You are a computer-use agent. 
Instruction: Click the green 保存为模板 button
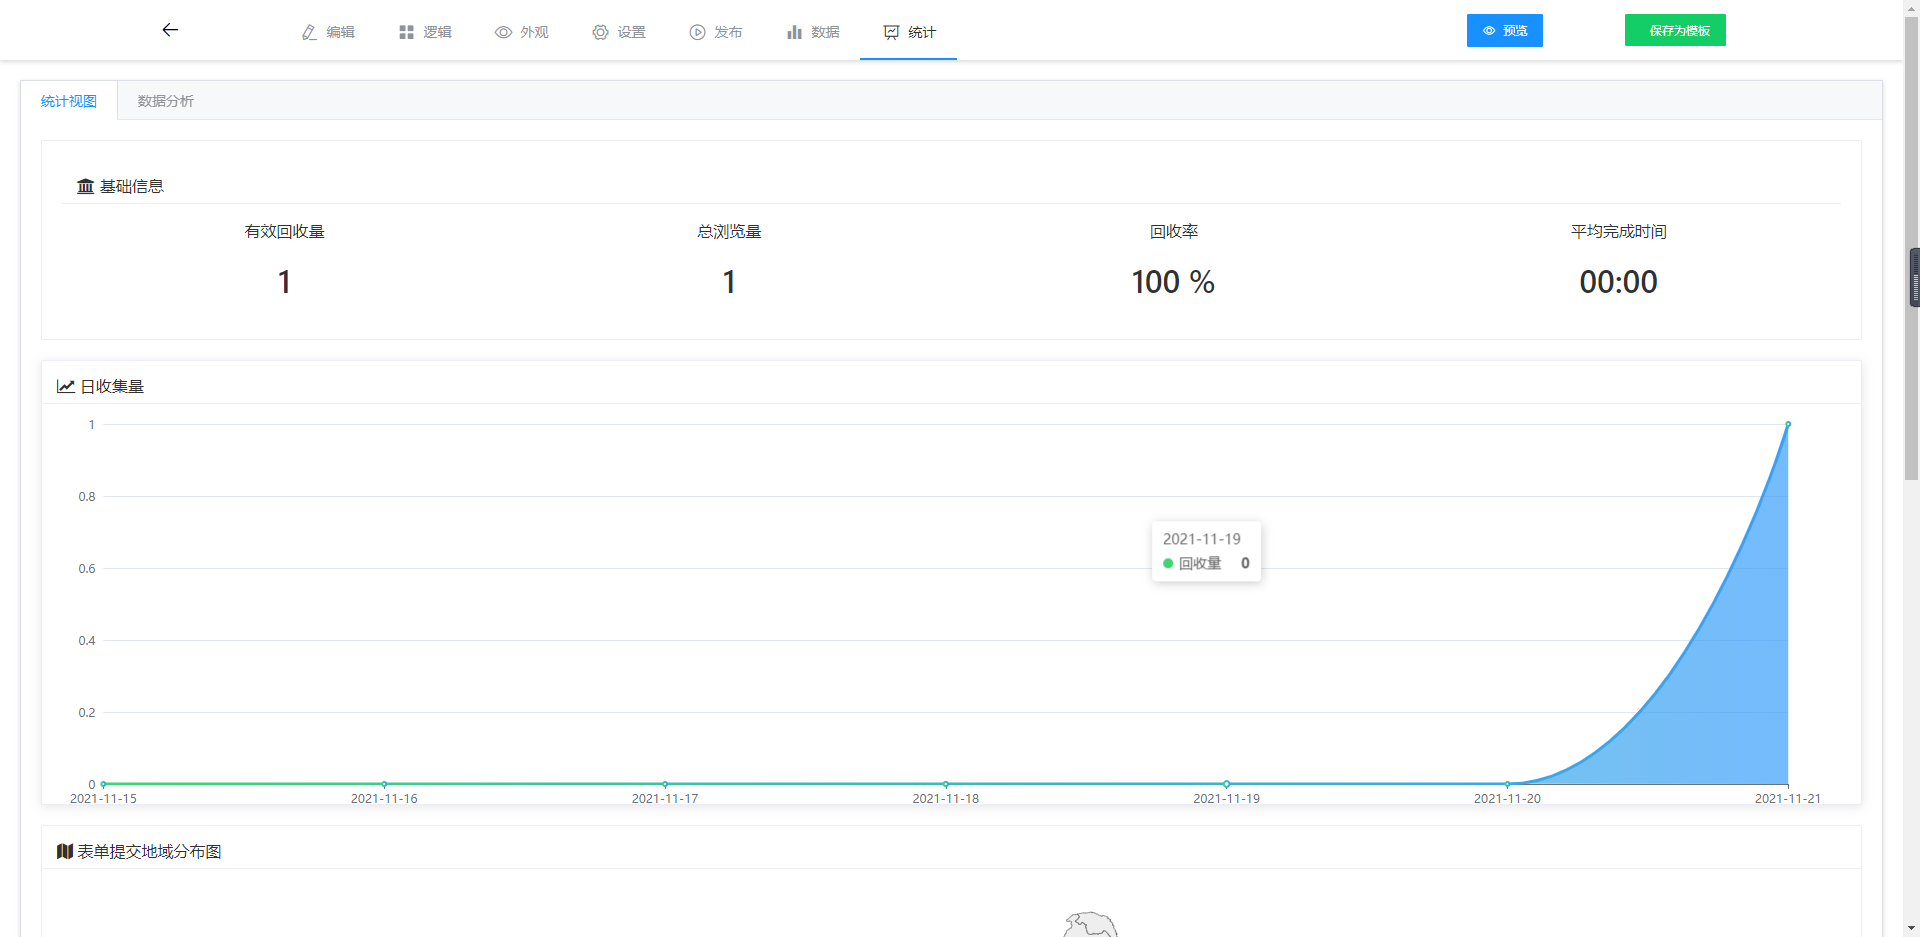(1675, 31)
